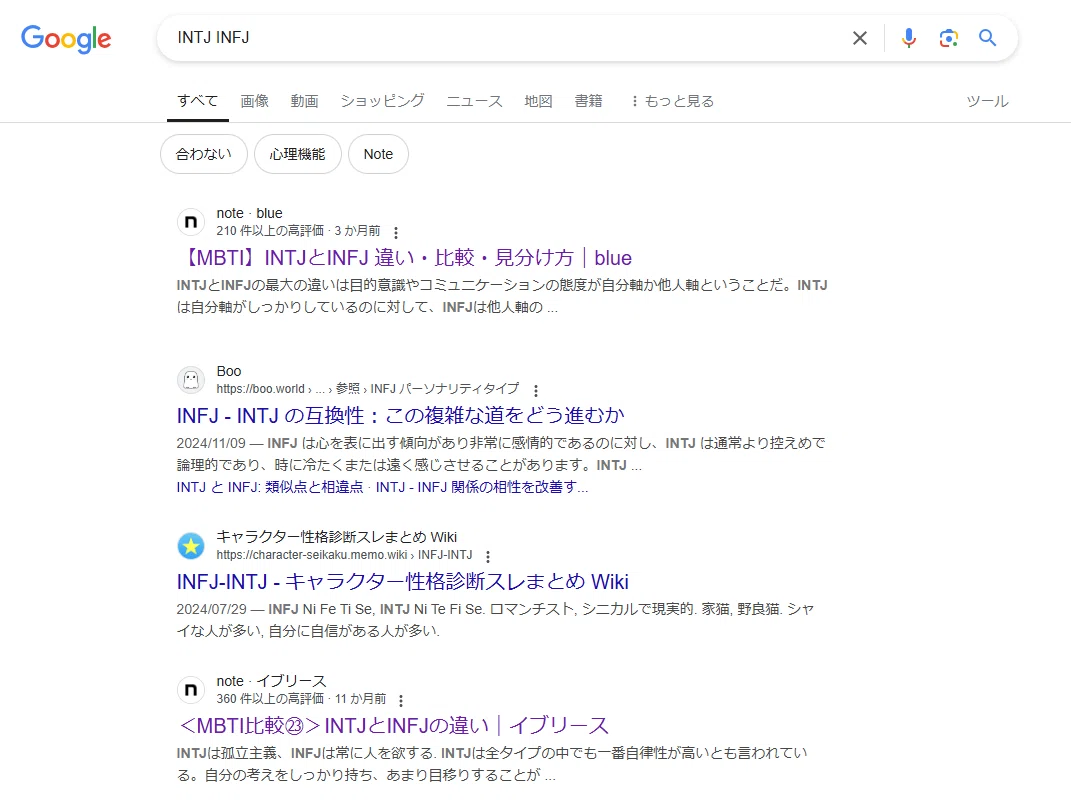This screenshot has height=803, width=1071.
Task: Open Google Lens image search icon
Action: point(948,38)
